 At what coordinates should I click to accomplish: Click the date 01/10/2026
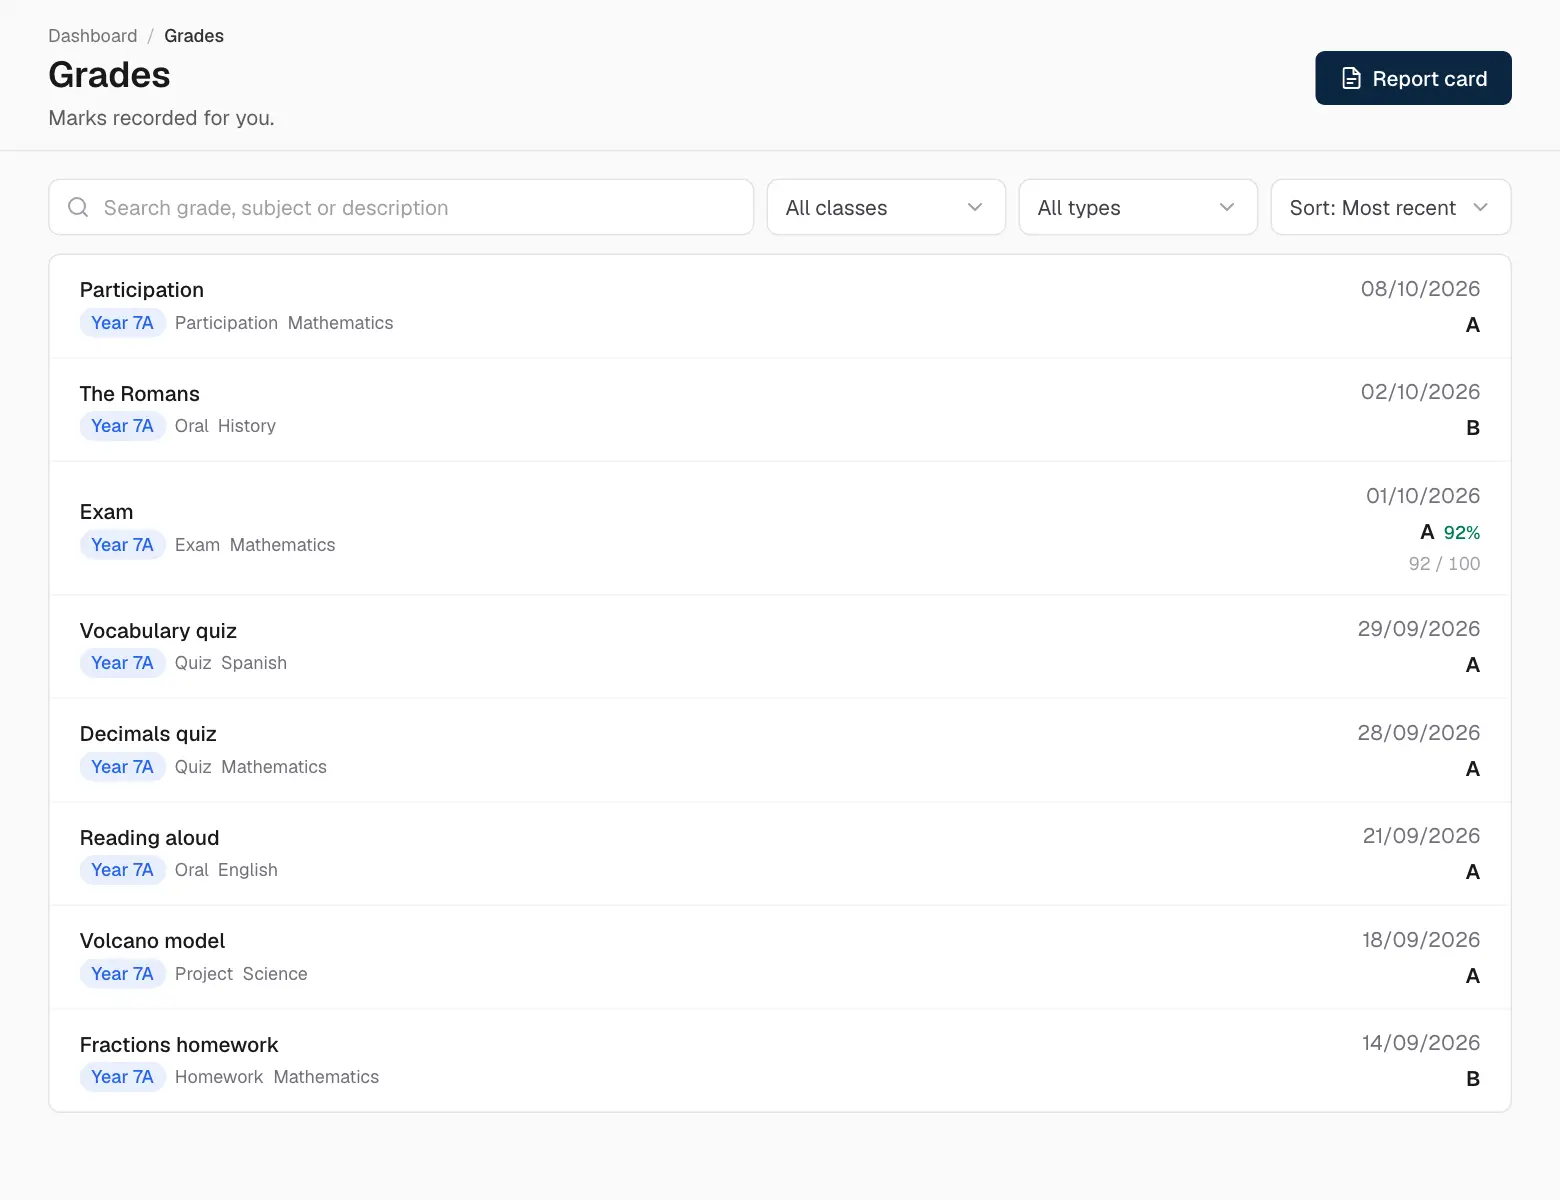(x=1423, y=496)
